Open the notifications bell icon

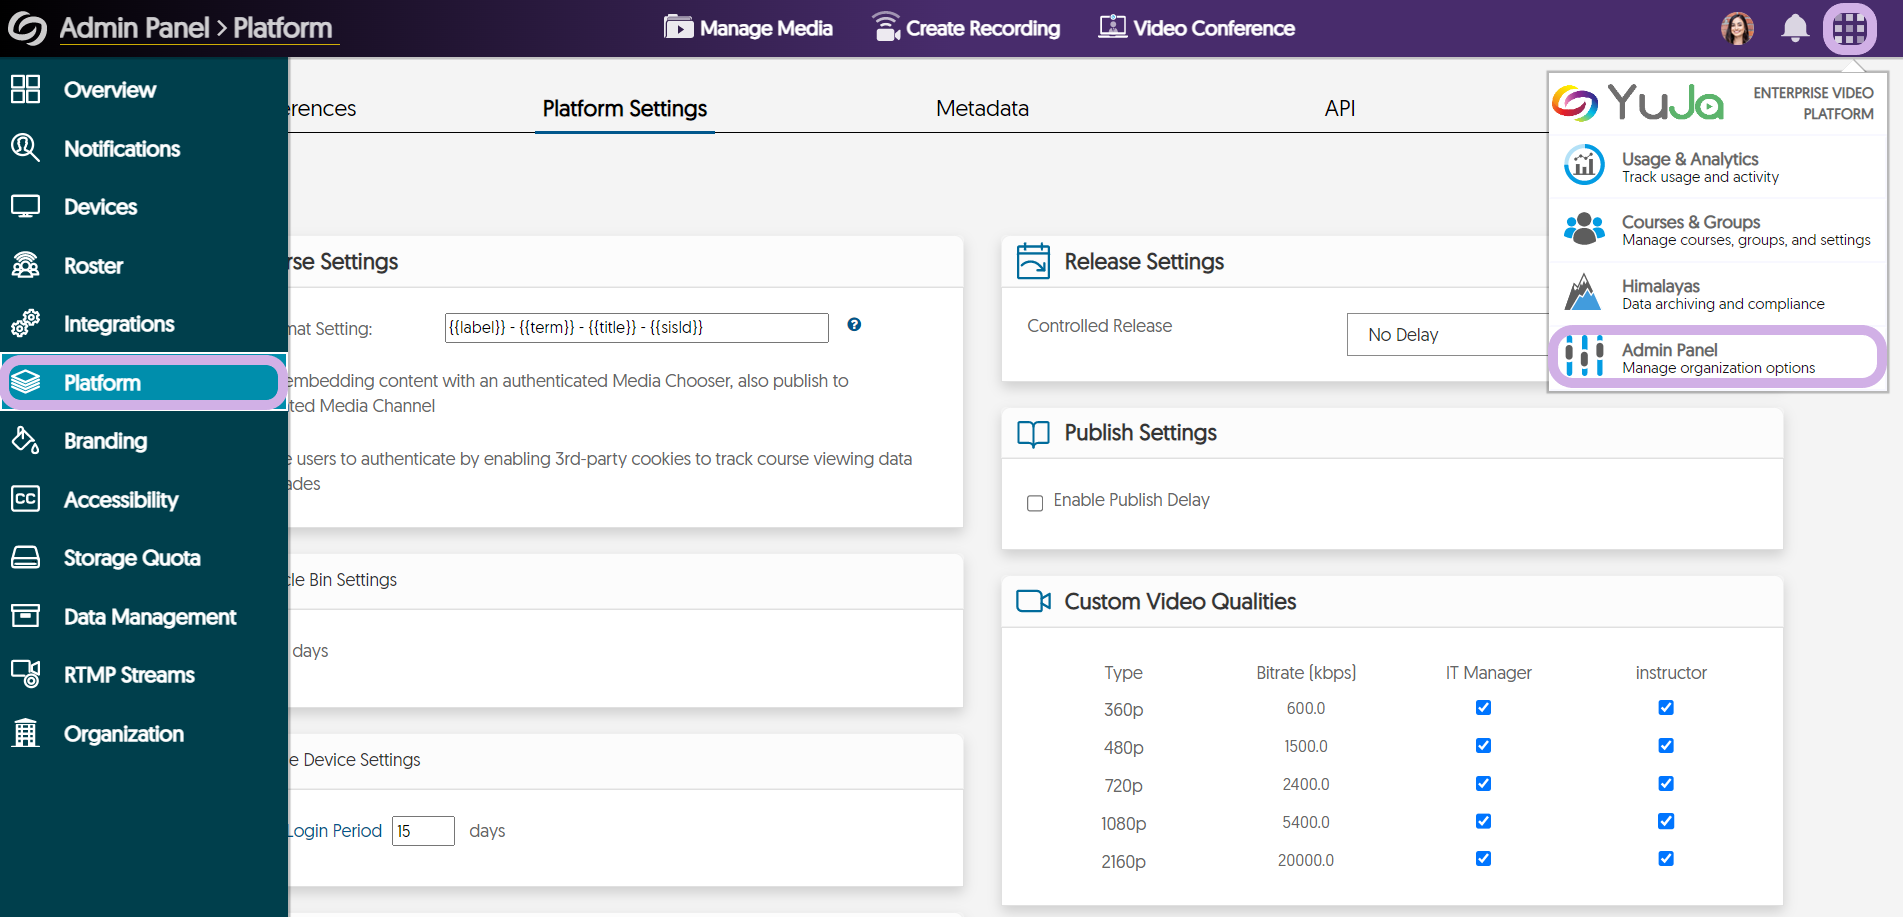(1795, 28)
